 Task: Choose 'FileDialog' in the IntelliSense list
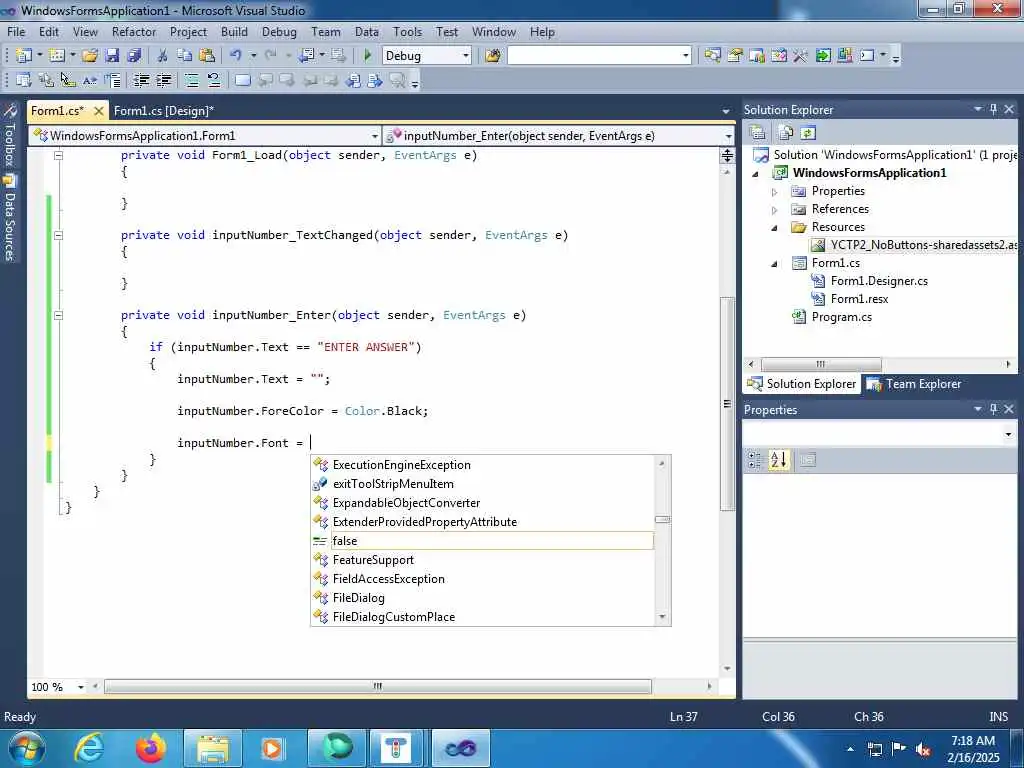tap(482, 598)
